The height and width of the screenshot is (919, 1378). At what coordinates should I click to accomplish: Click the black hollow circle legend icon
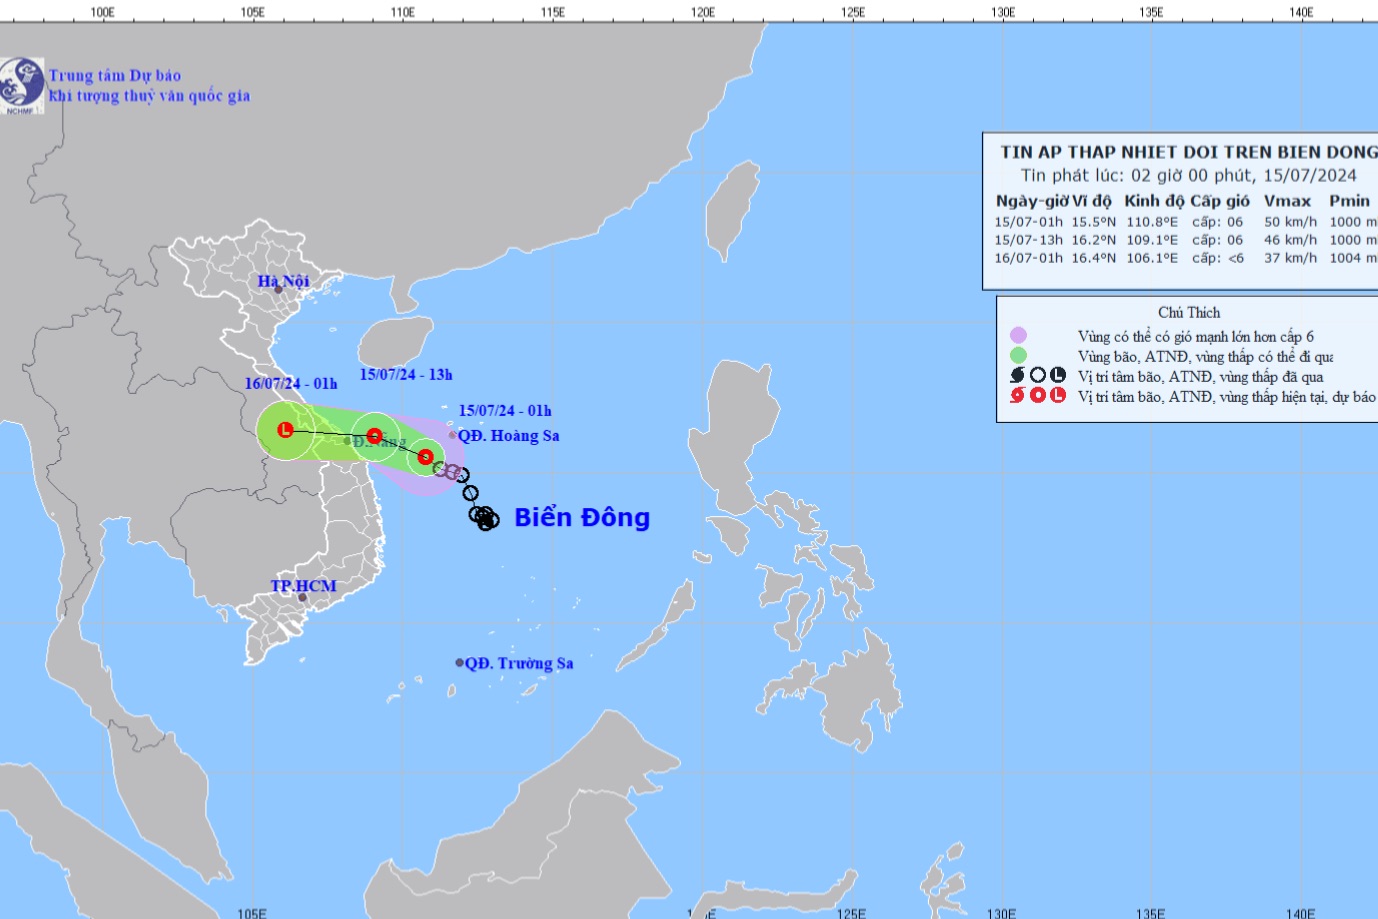coord(1038,376)
